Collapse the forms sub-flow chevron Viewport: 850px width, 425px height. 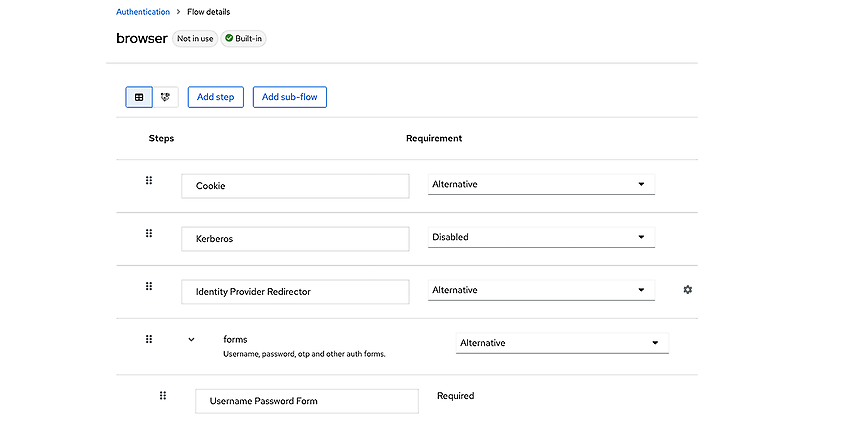click(191, 340)
